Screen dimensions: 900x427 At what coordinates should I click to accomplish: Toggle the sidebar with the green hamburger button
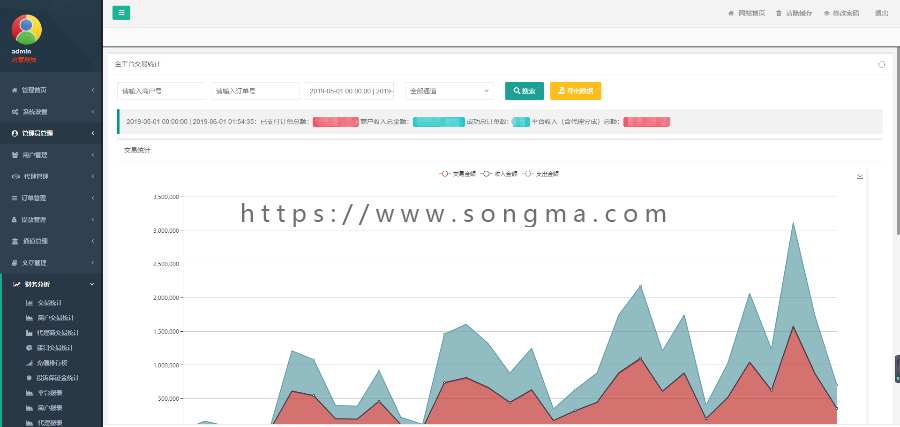point(121,13)
